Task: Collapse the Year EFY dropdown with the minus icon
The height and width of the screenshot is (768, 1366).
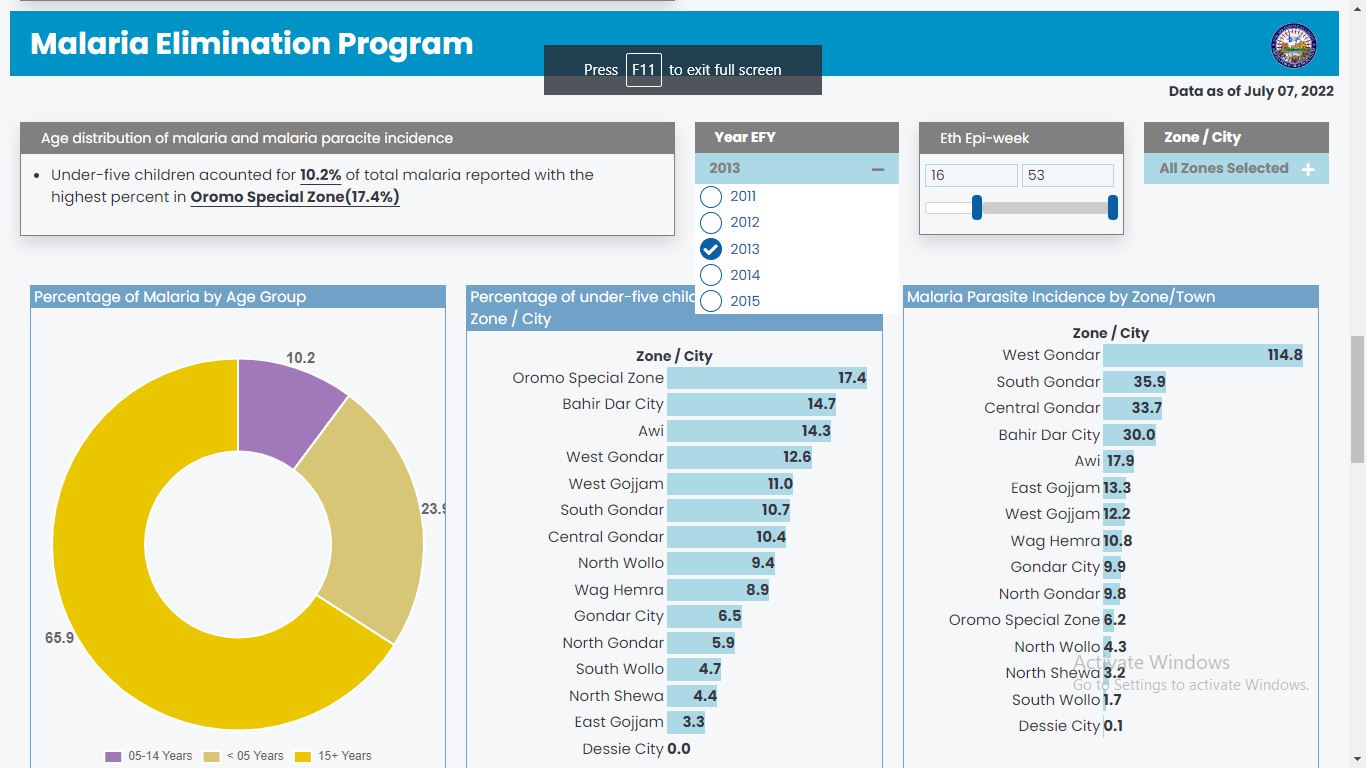Action: coord(878,169)
